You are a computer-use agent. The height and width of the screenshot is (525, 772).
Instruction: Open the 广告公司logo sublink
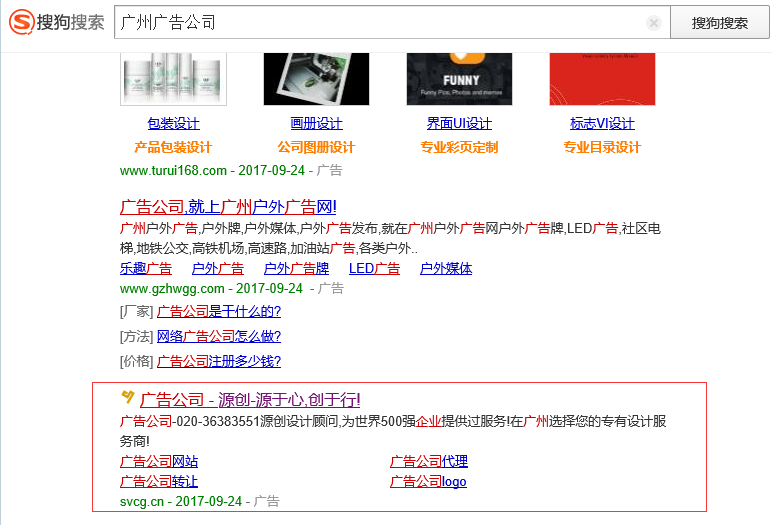[x=428, y=481]
